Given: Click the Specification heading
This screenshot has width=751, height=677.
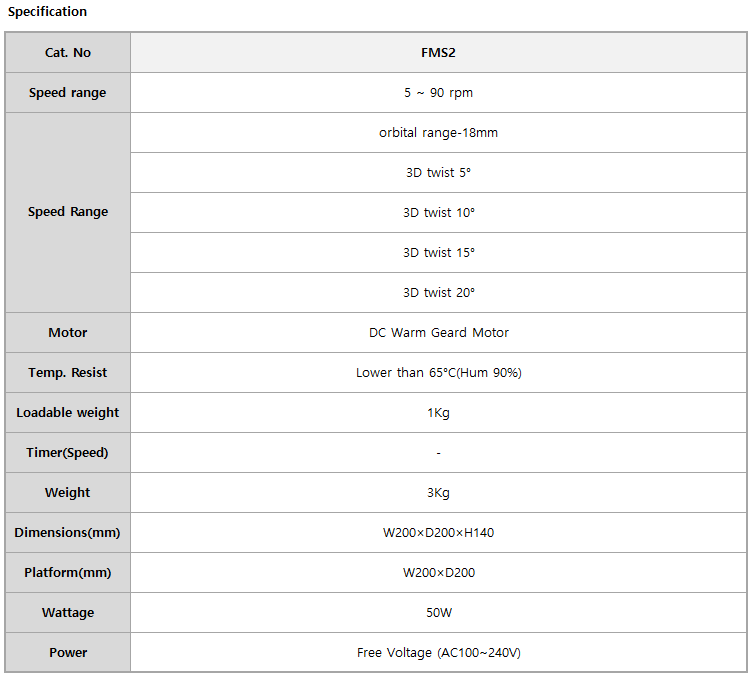Looking at the screenshot, I should (x=47, y=11).
